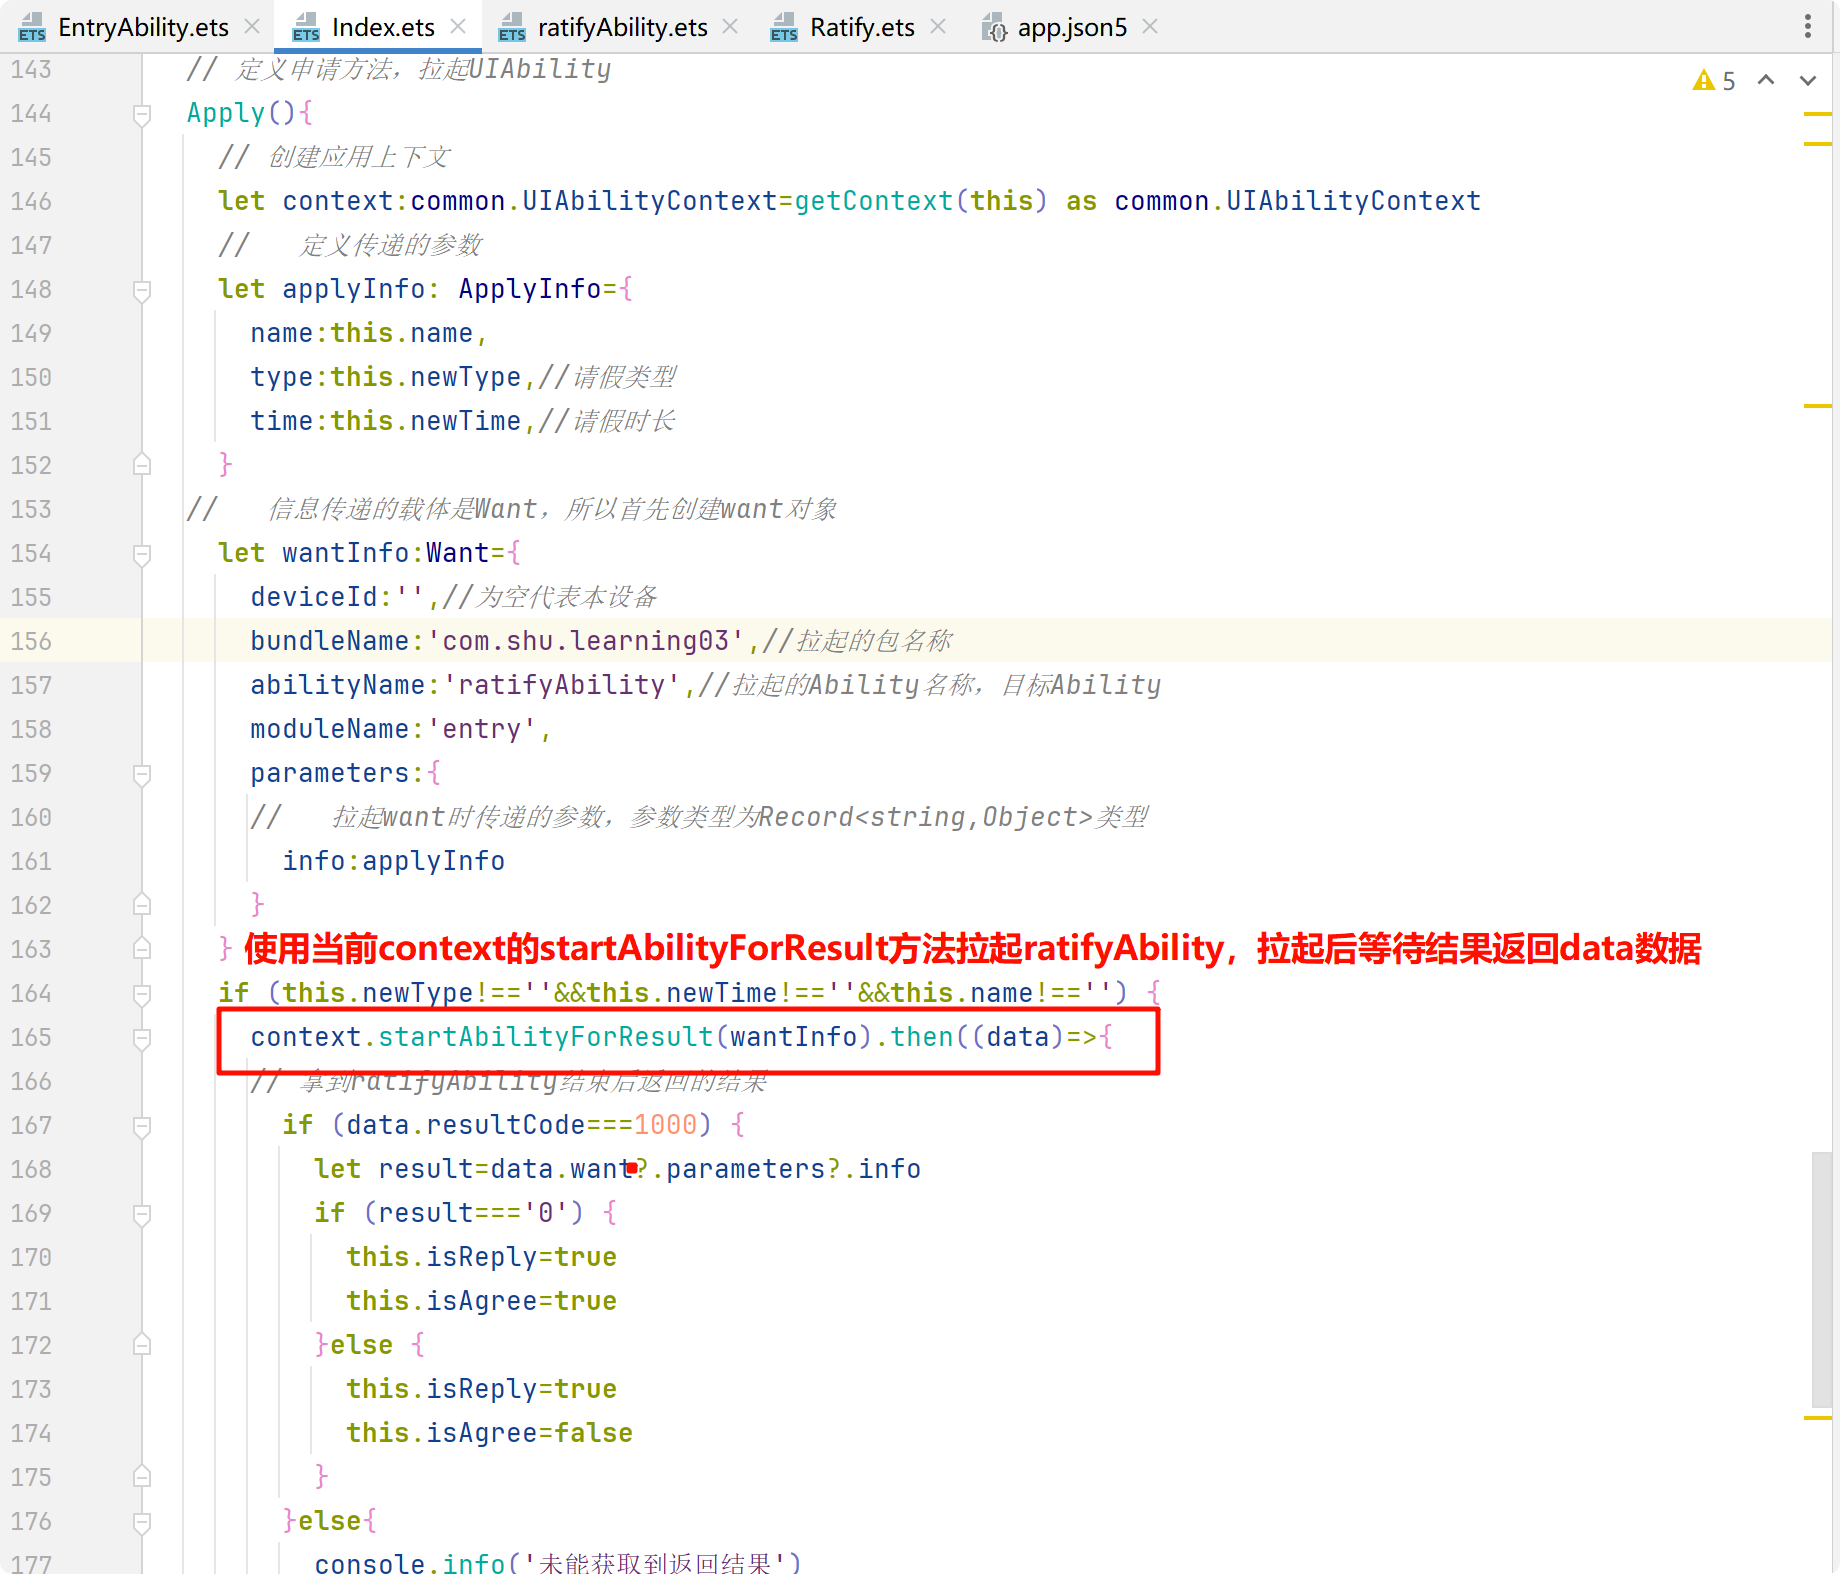Screen dimensions: 1840x1574
Task: Switch to the ratifyAbility.ets tab
Action: 623,27
